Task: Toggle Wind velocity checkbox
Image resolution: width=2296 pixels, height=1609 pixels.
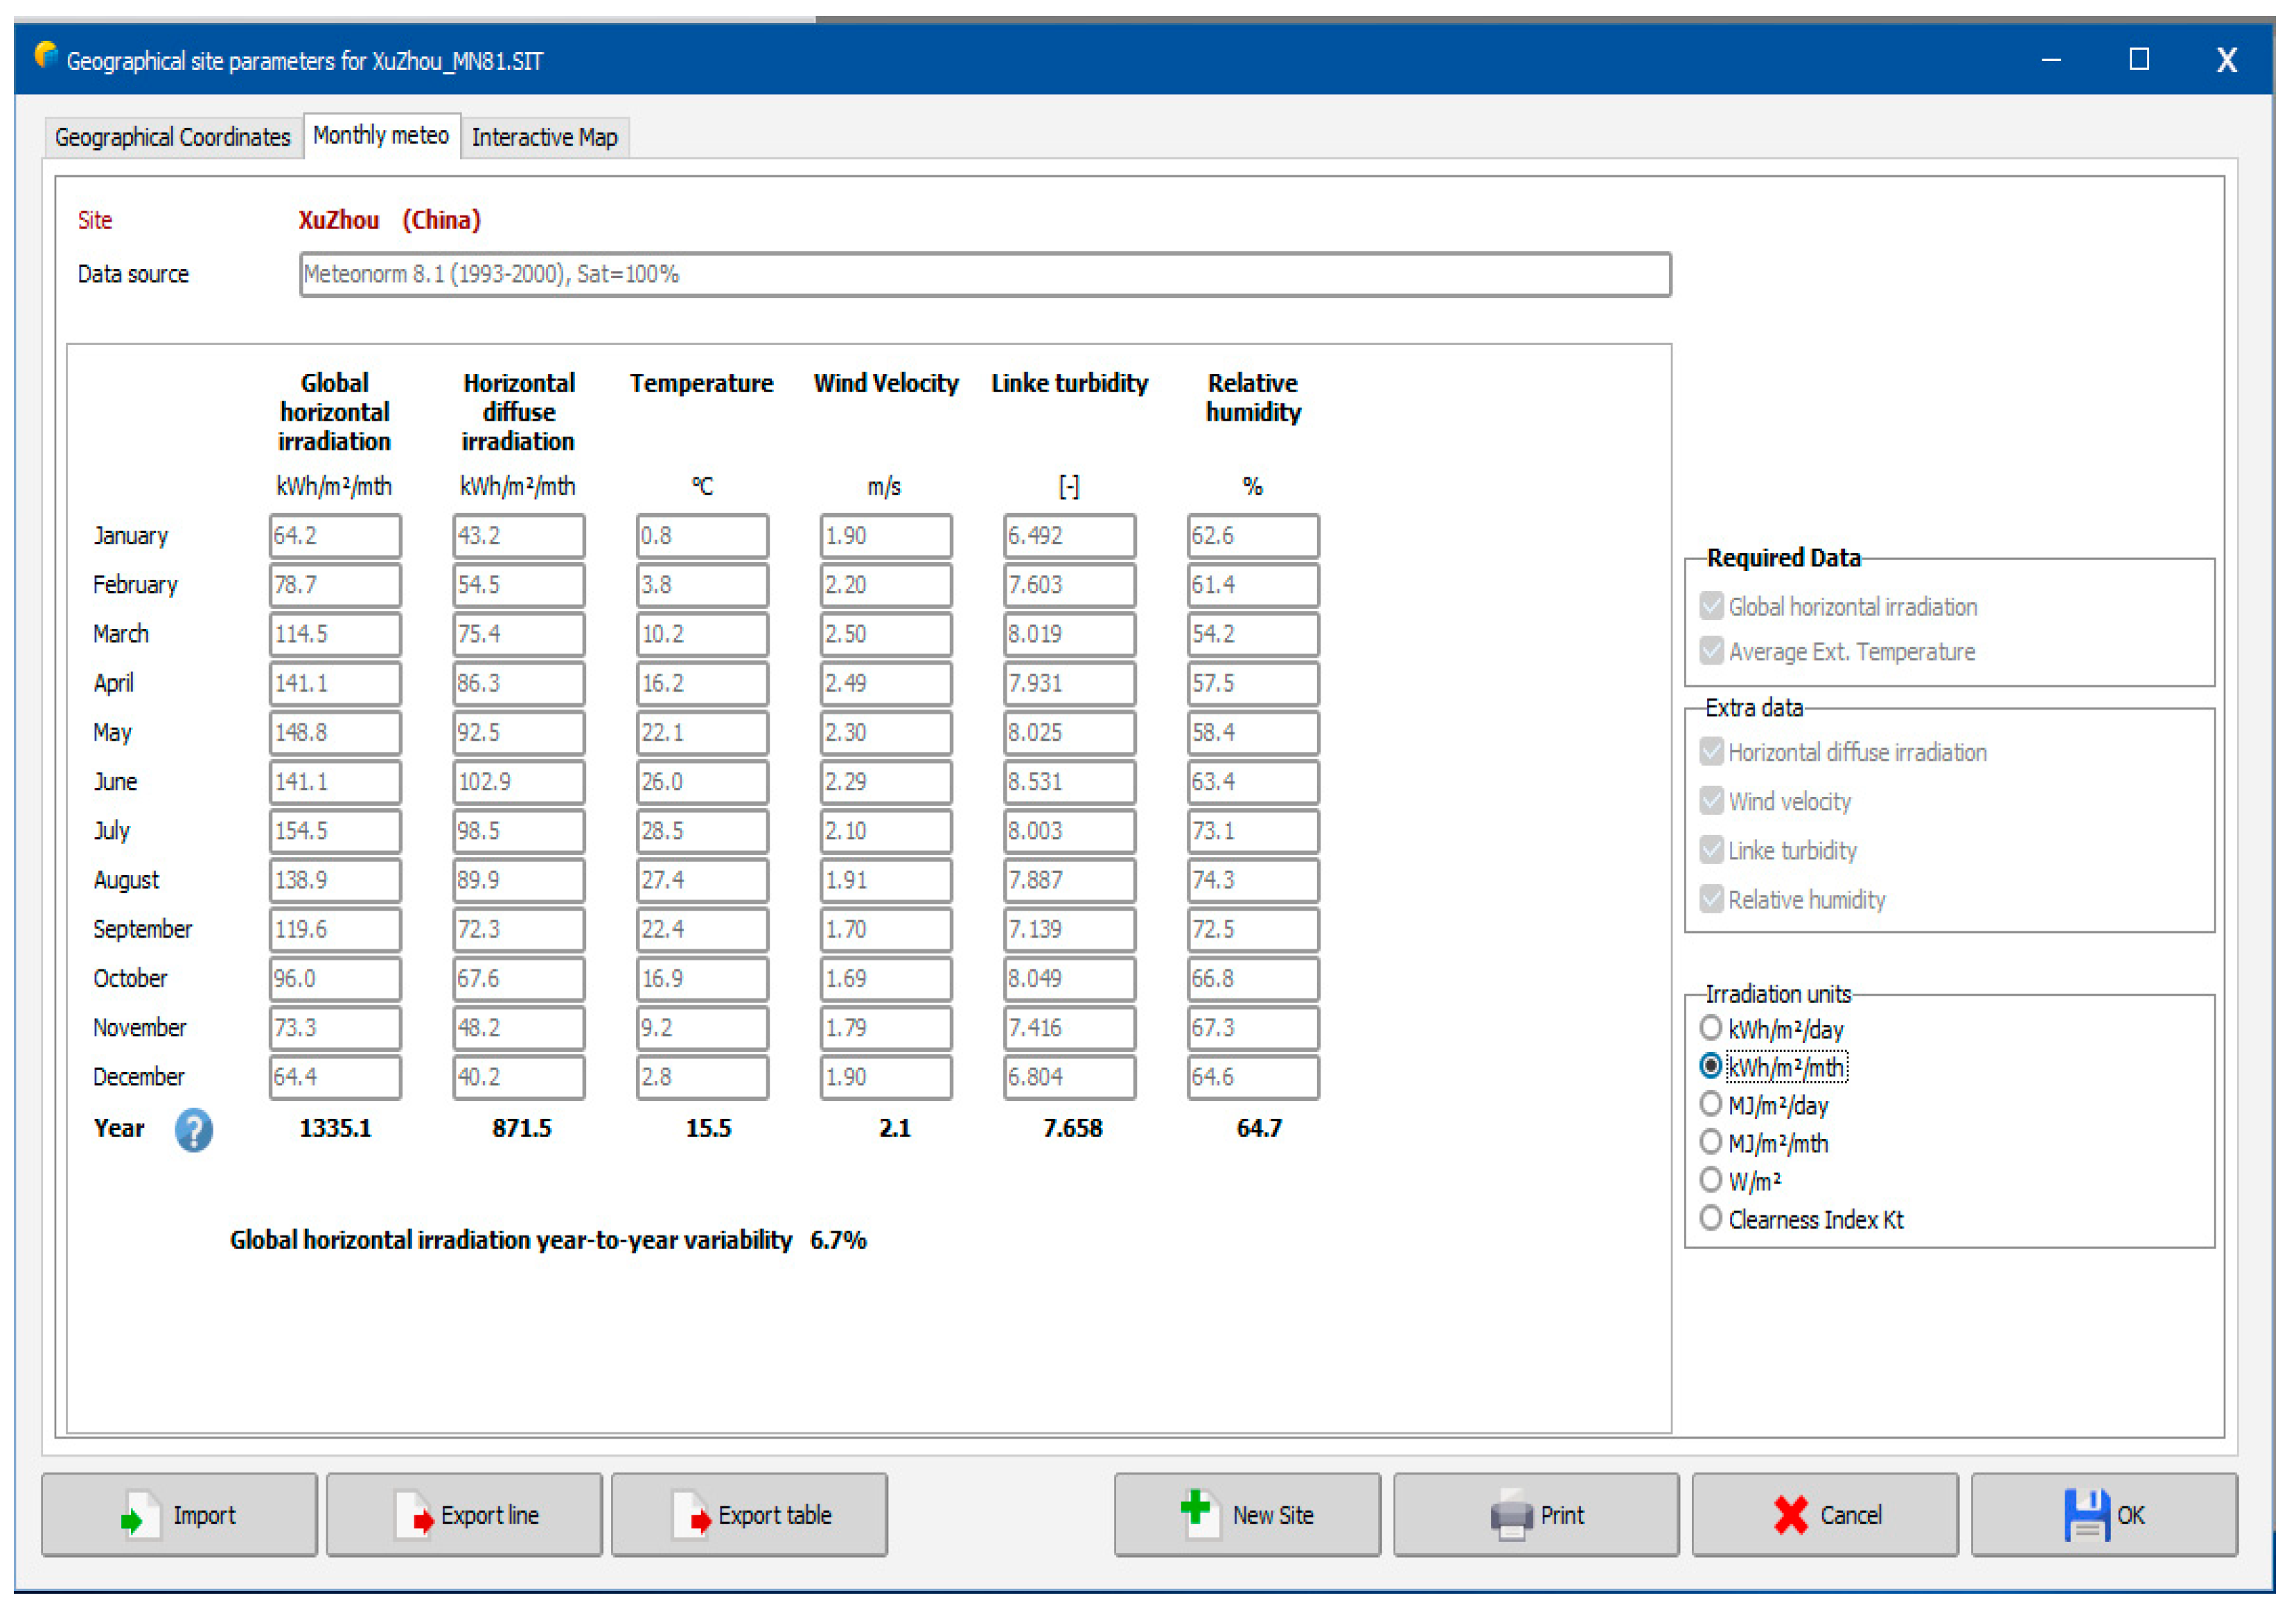Action: 1711,800
